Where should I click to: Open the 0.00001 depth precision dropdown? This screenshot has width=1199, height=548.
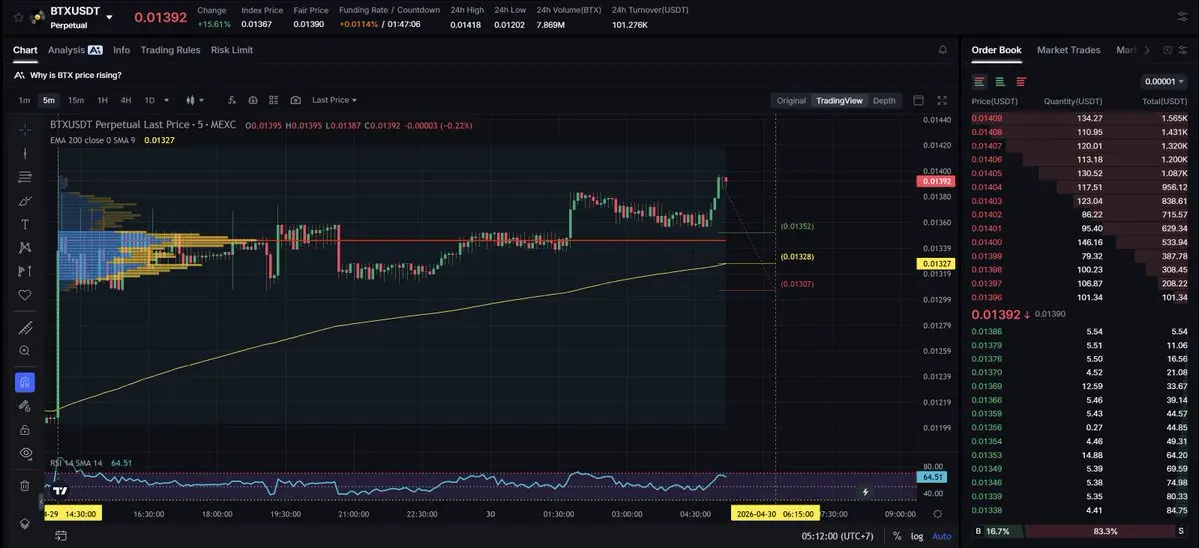[x=1165, y=81]
